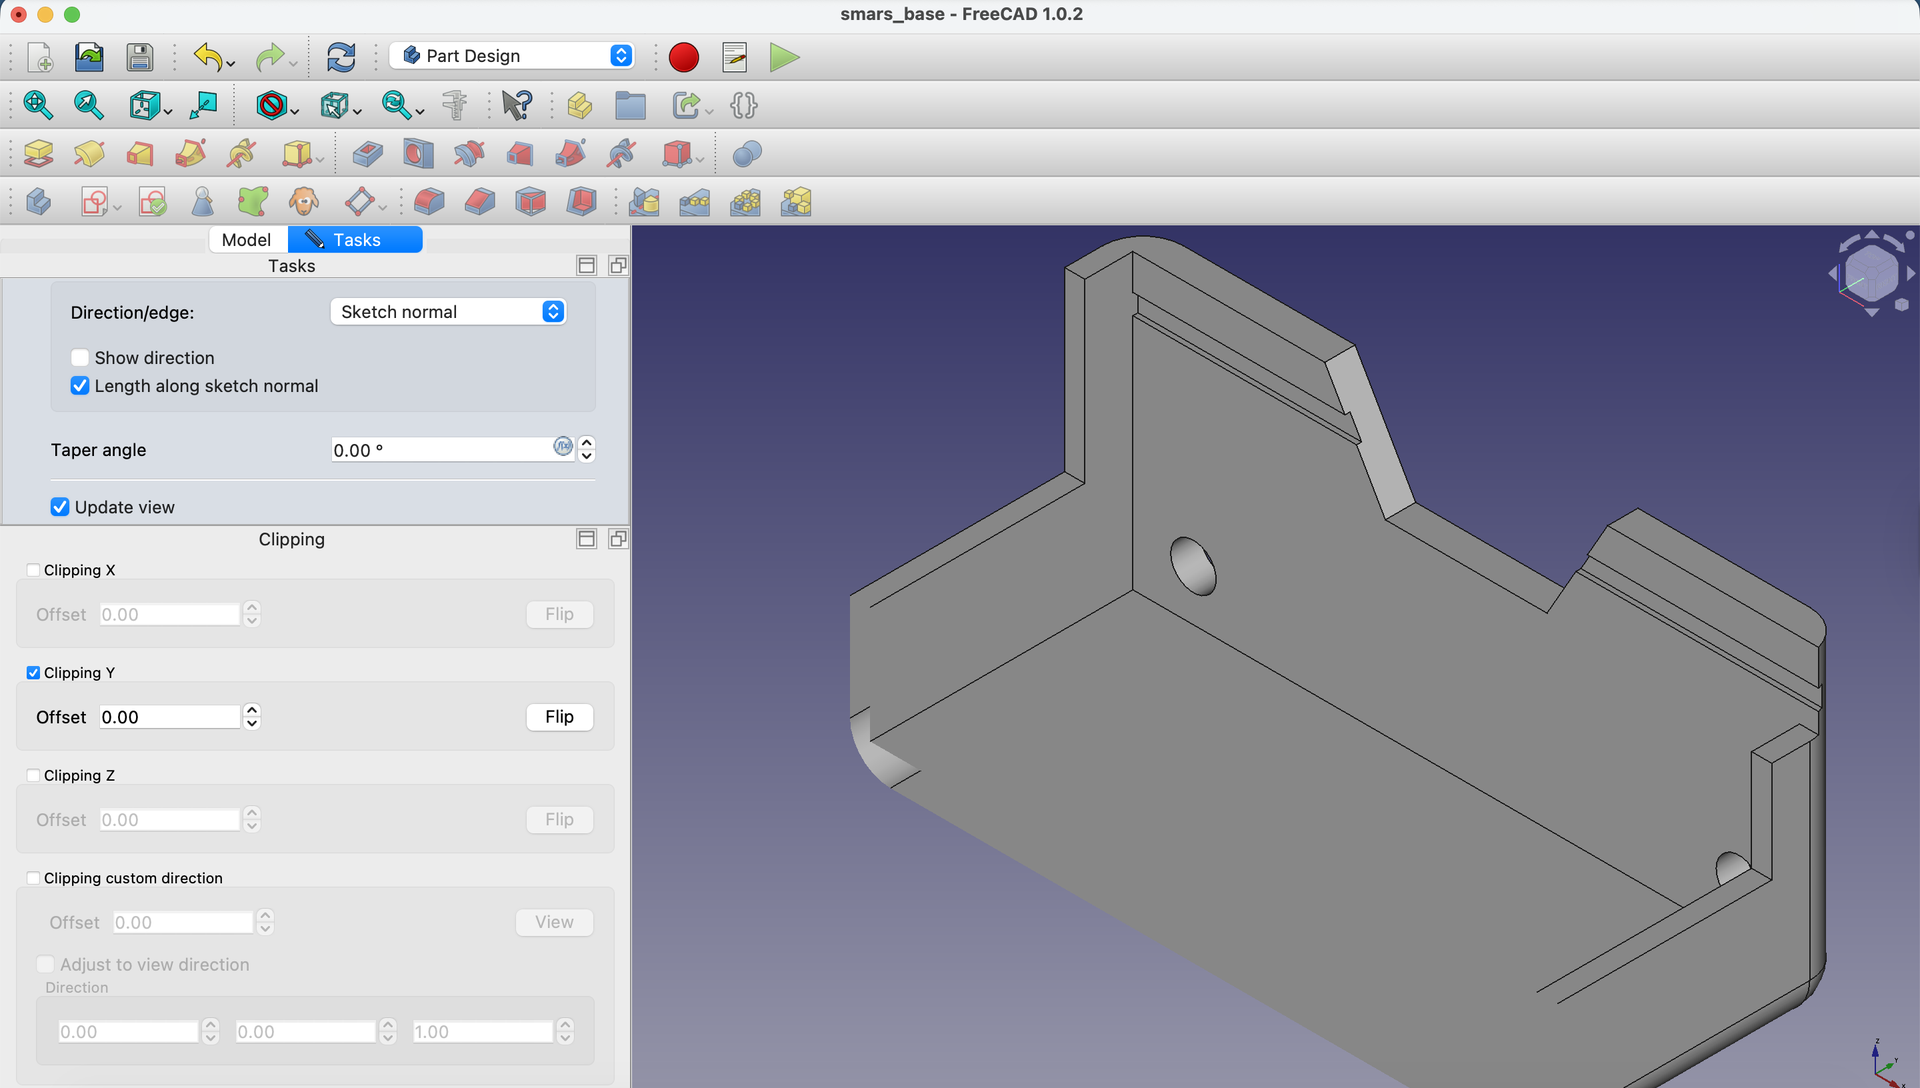Click the Fillet tool icon
1920x1088 pixels.
click(429, 202)
